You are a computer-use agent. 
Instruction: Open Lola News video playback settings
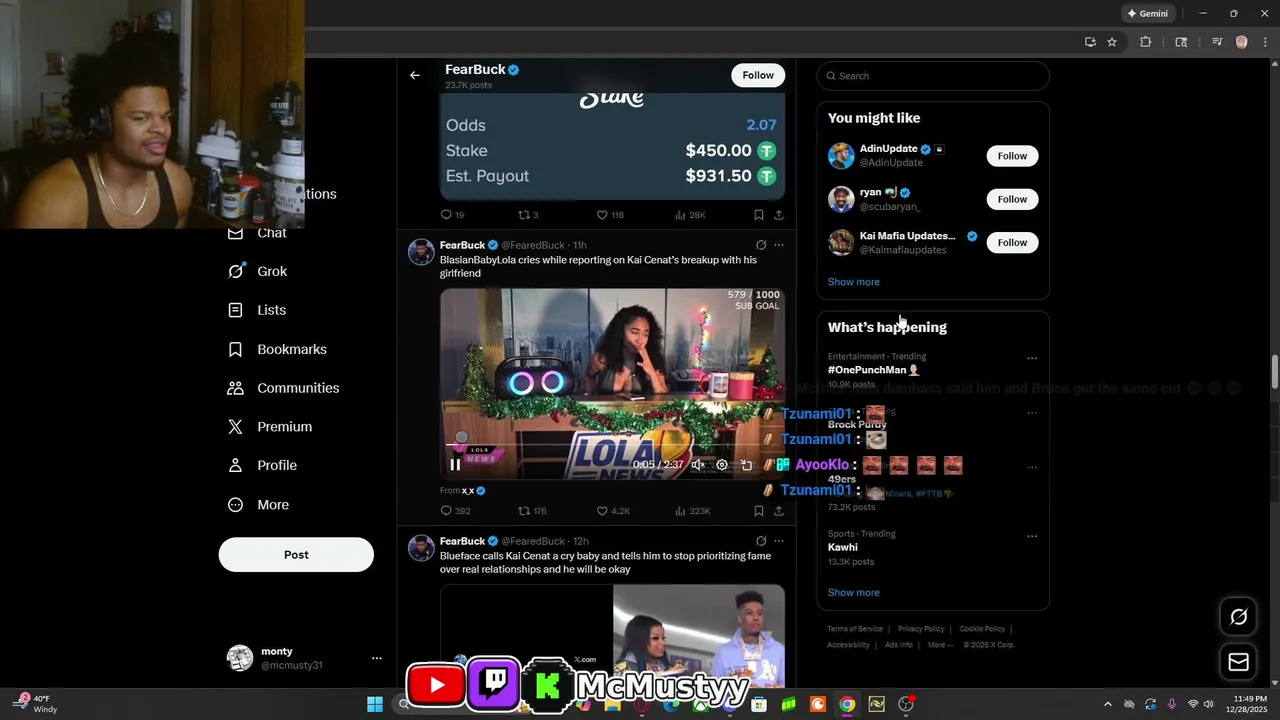[x=722, y=464]
